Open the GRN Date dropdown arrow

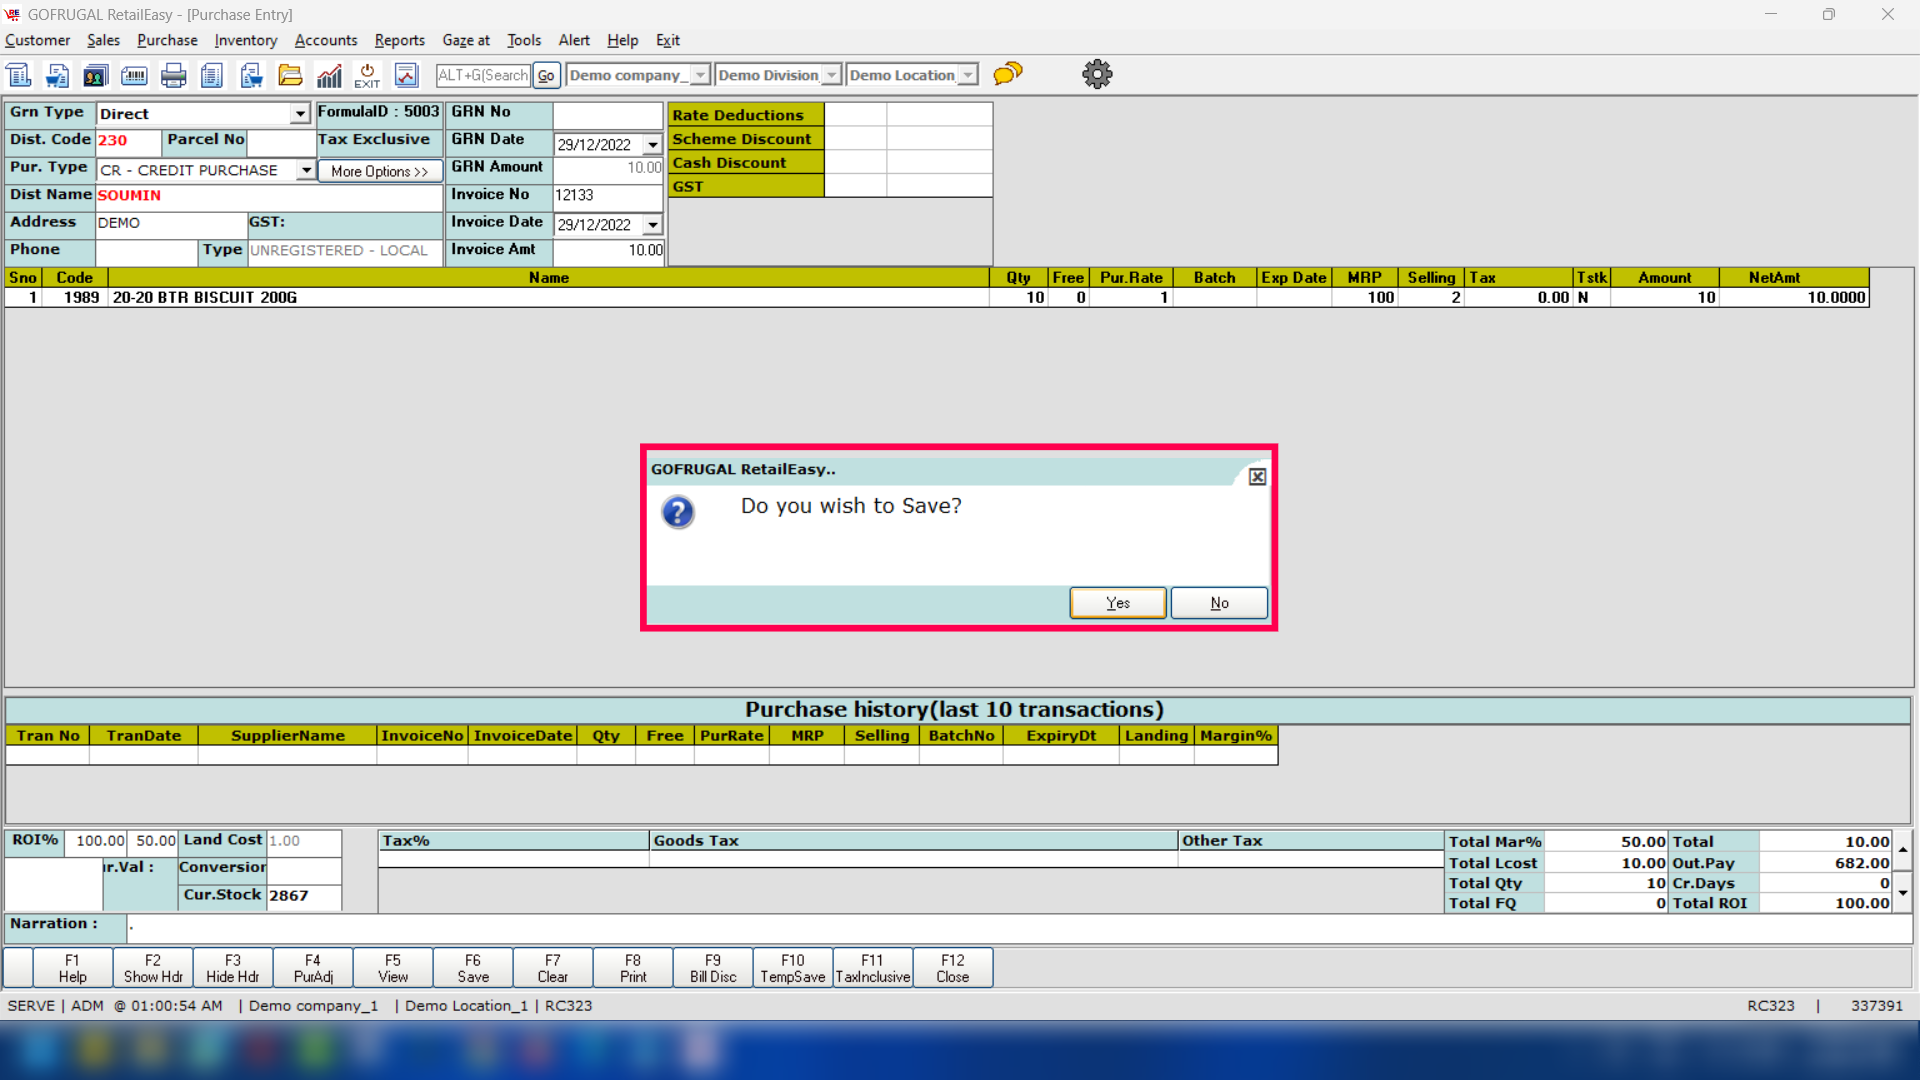point(652,145)
